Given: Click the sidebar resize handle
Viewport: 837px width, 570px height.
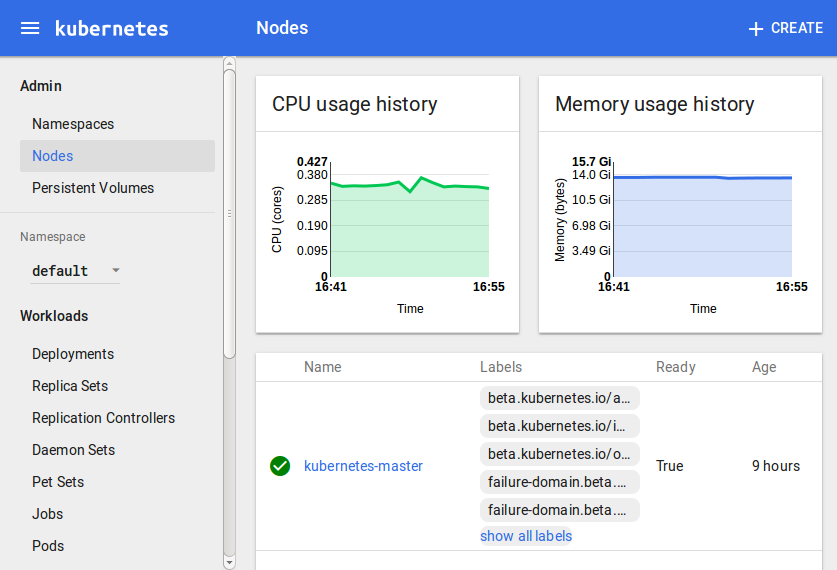Looking at the screenshot, I should coord(230,212).
